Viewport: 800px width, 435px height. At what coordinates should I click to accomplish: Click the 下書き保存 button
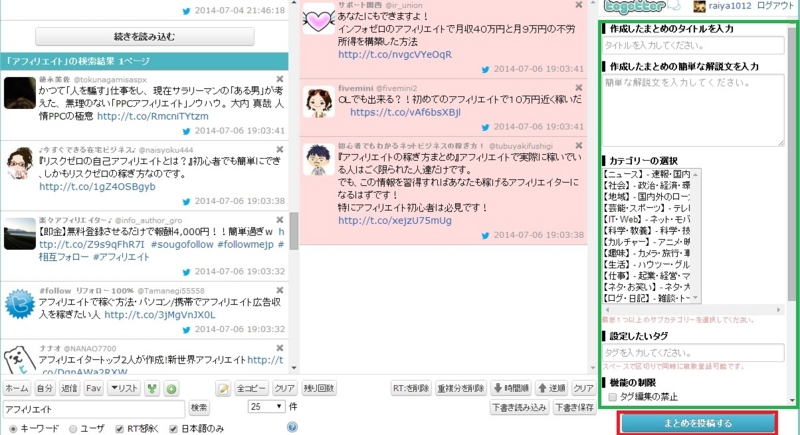tap(574, 407)
